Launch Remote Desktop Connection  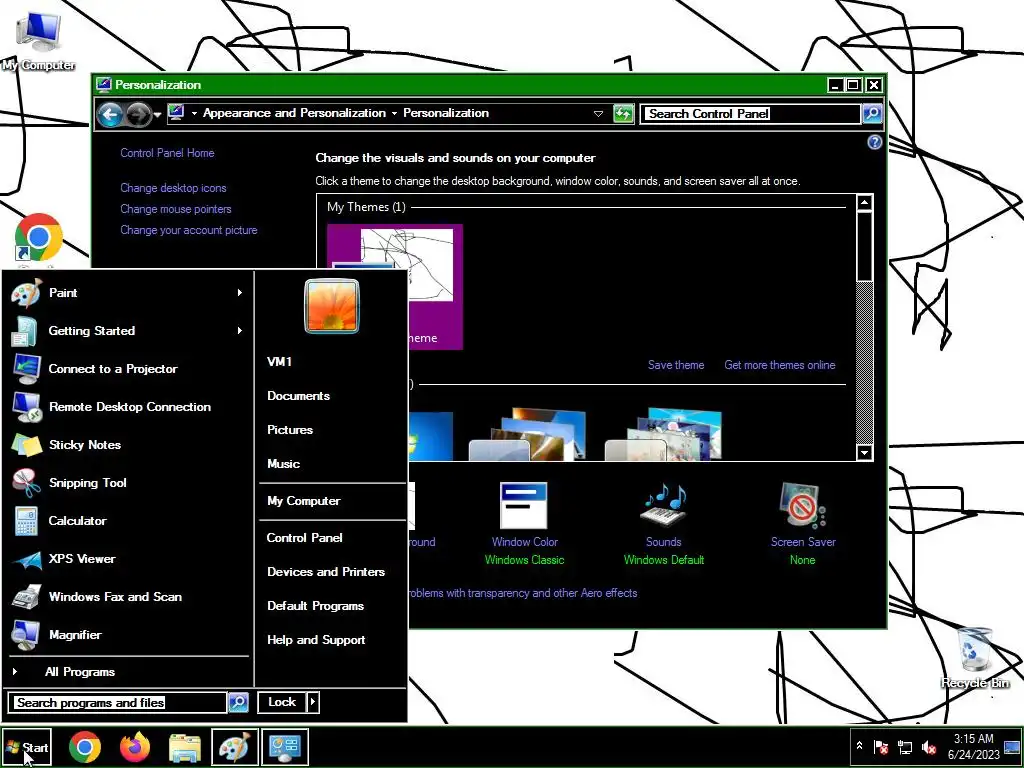[x=128, y=407]
